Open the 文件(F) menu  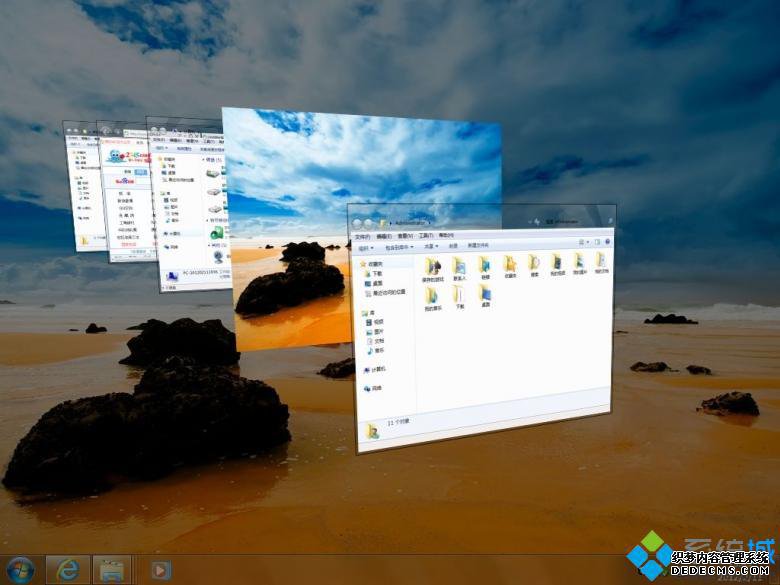[362, 236]
